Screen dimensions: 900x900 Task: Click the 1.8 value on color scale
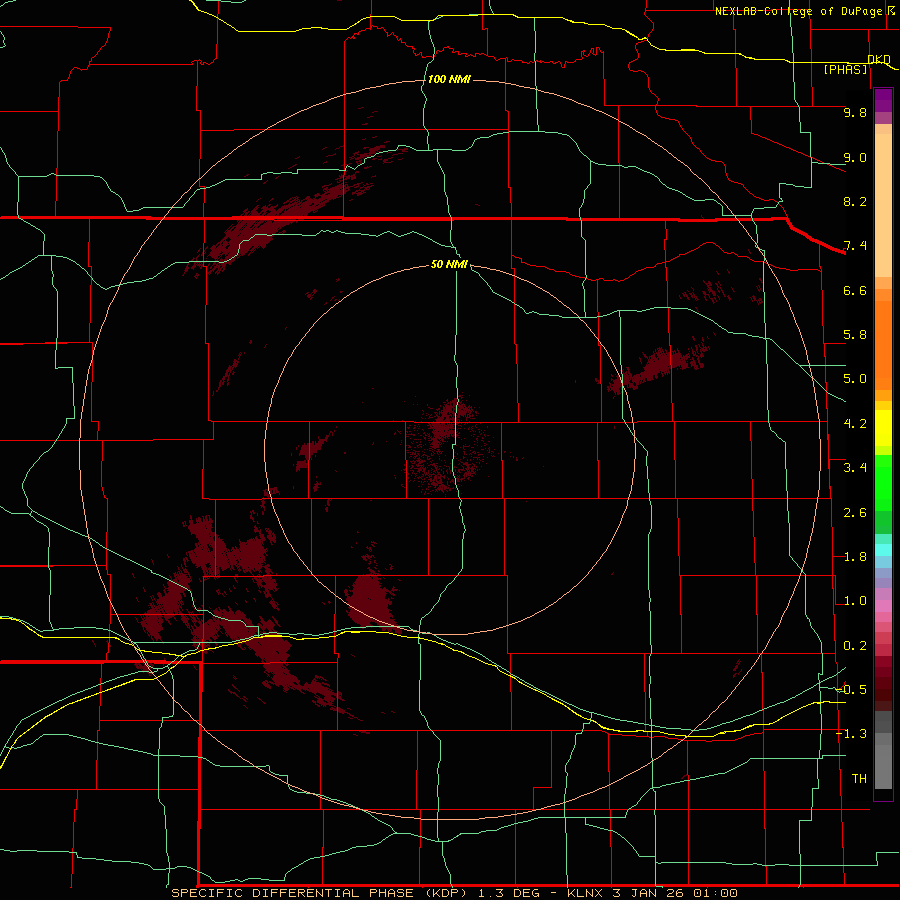click(855, 557)
